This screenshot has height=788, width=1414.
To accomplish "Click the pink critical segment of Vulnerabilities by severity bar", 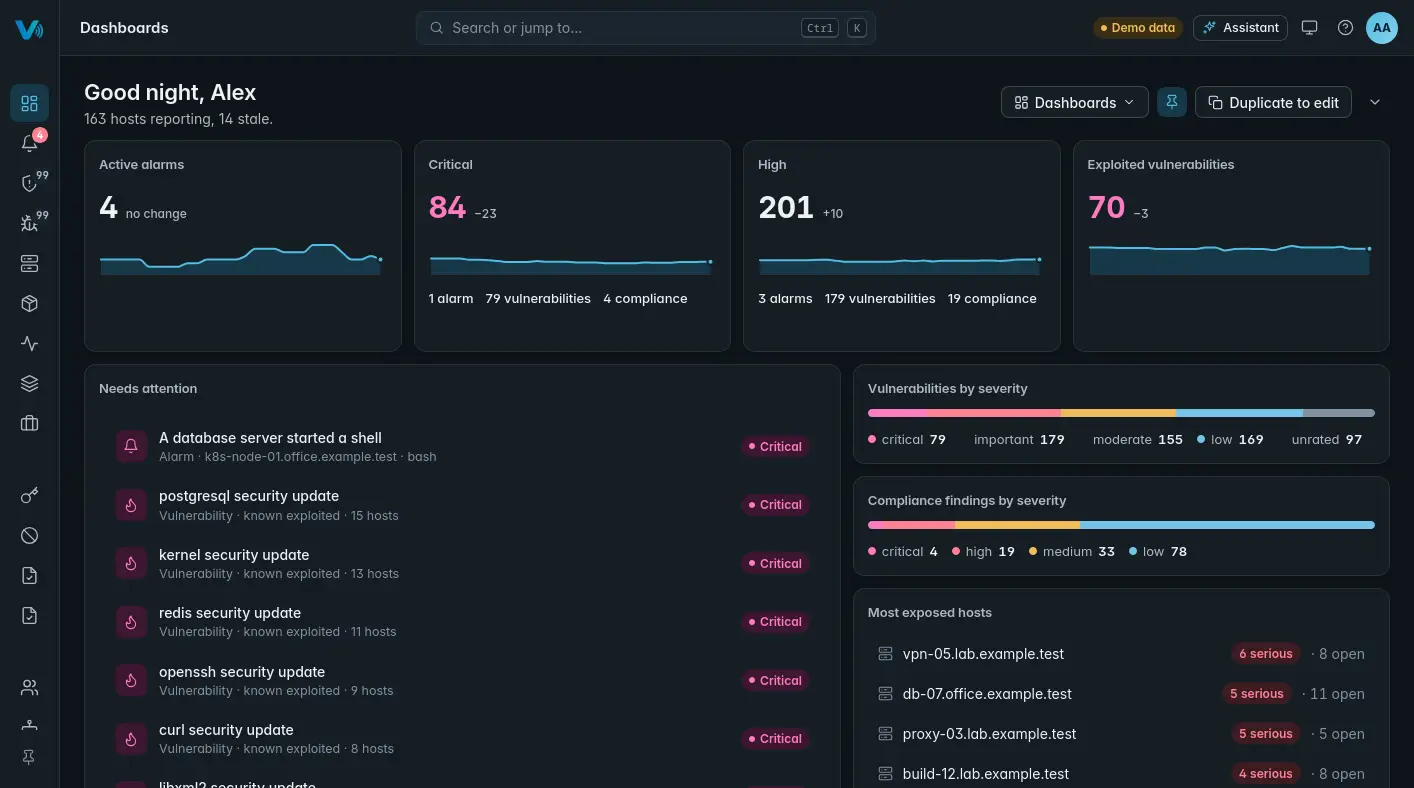I will (x=898, y=413).
